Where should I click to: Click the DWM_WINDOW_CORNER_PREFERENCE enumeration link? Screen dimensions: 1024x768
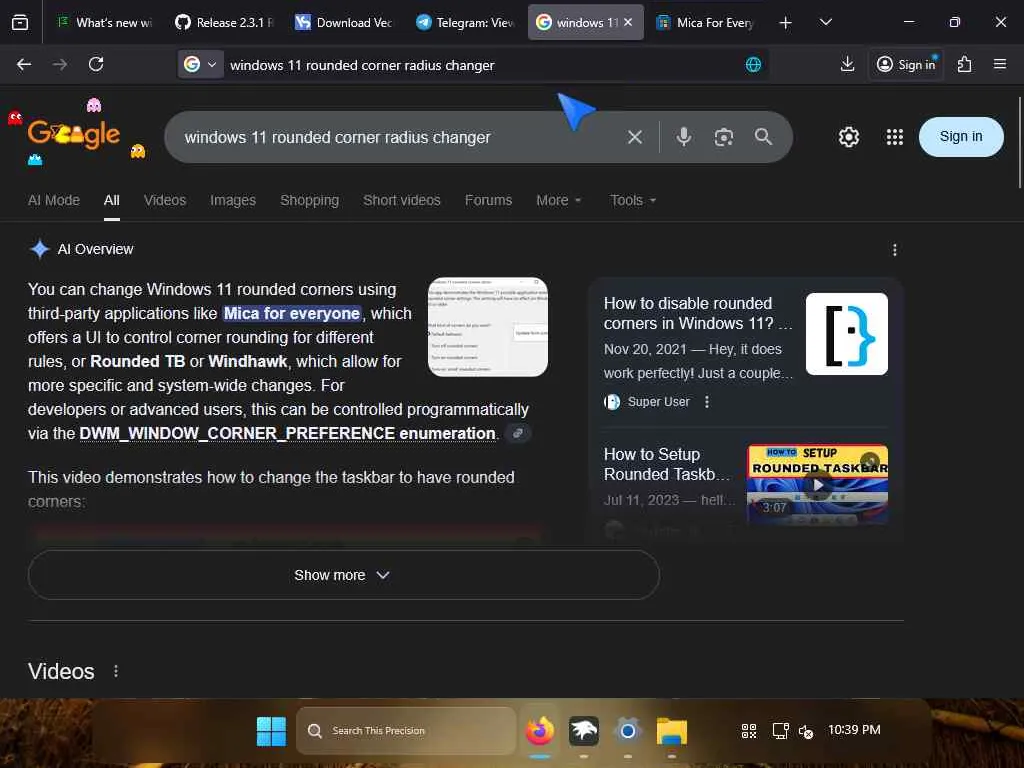(287, 434)
